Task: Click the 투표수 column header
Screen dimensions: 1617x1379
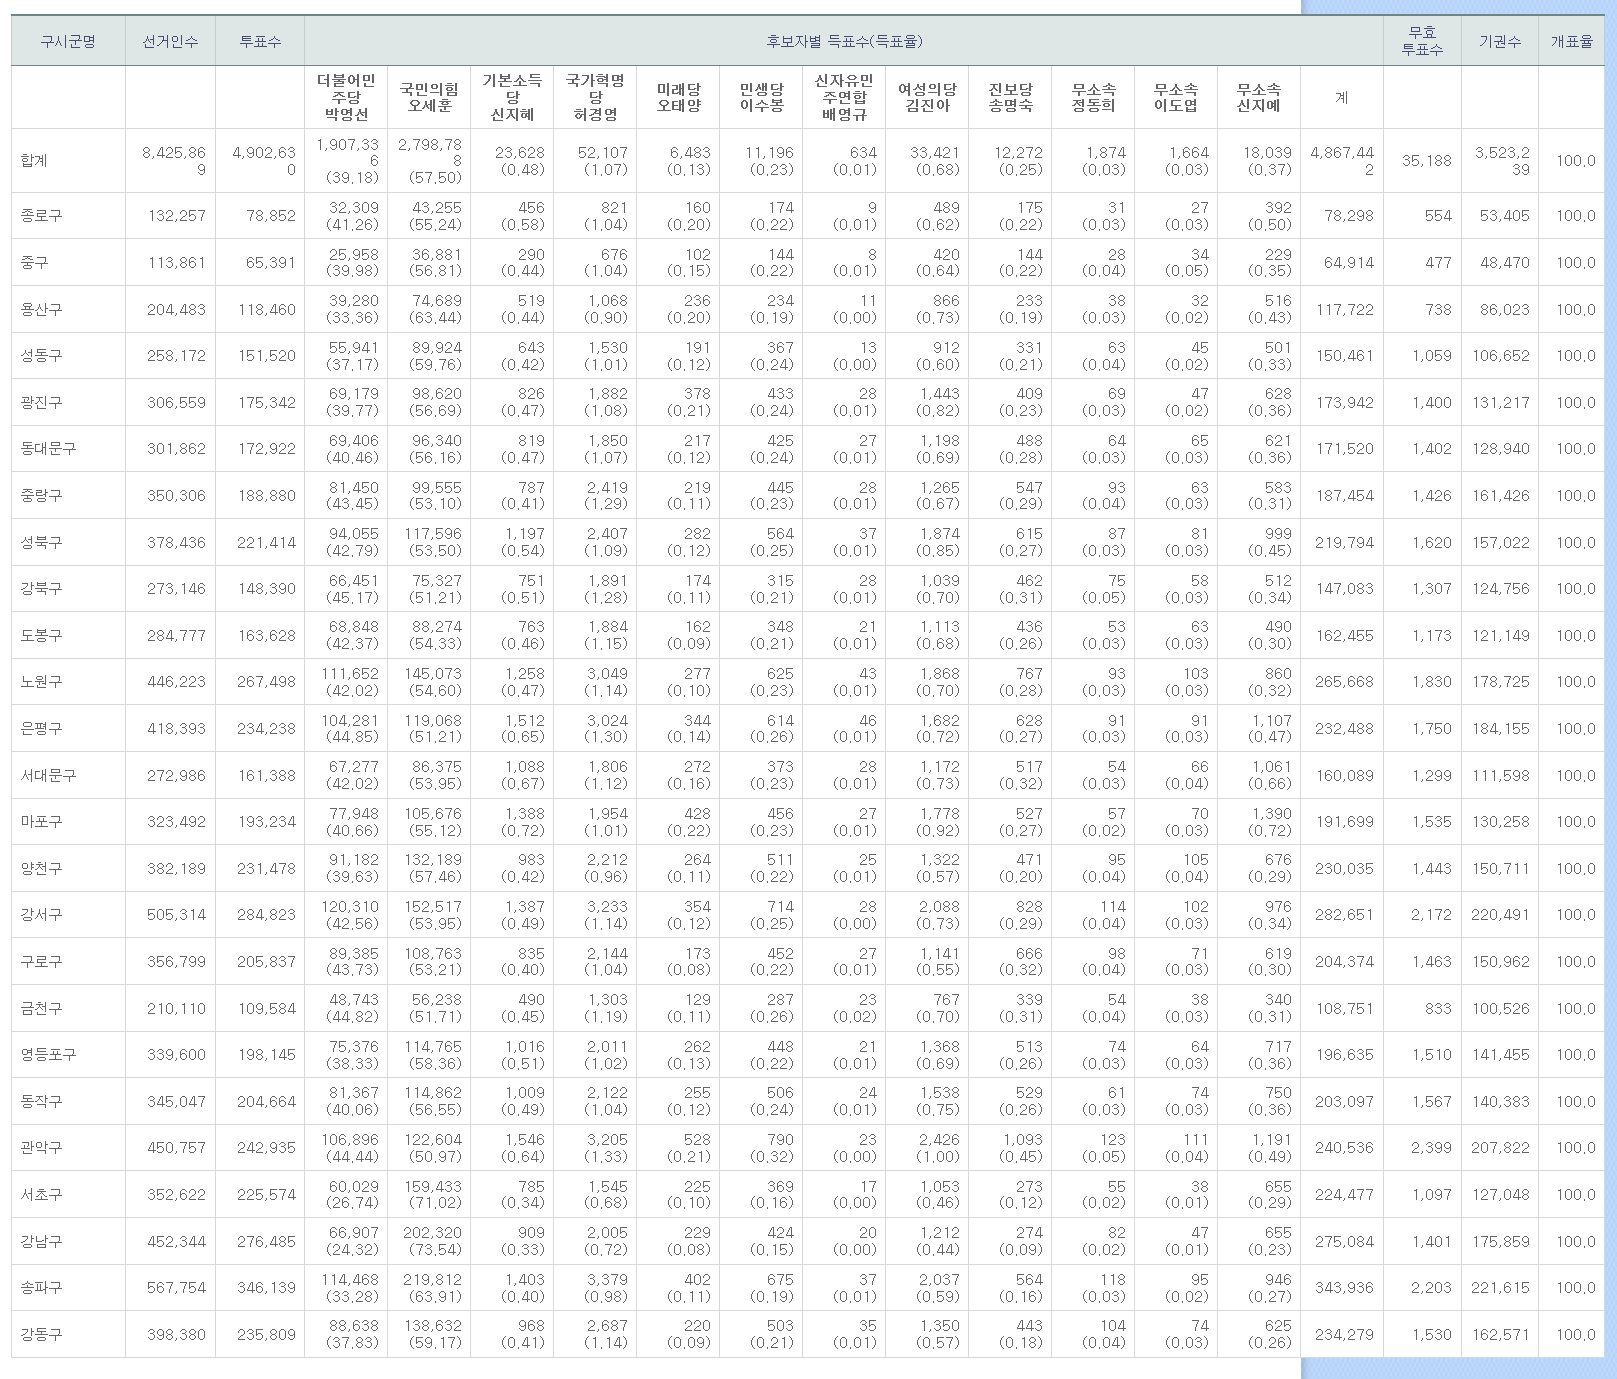Action: click(260, 41)
